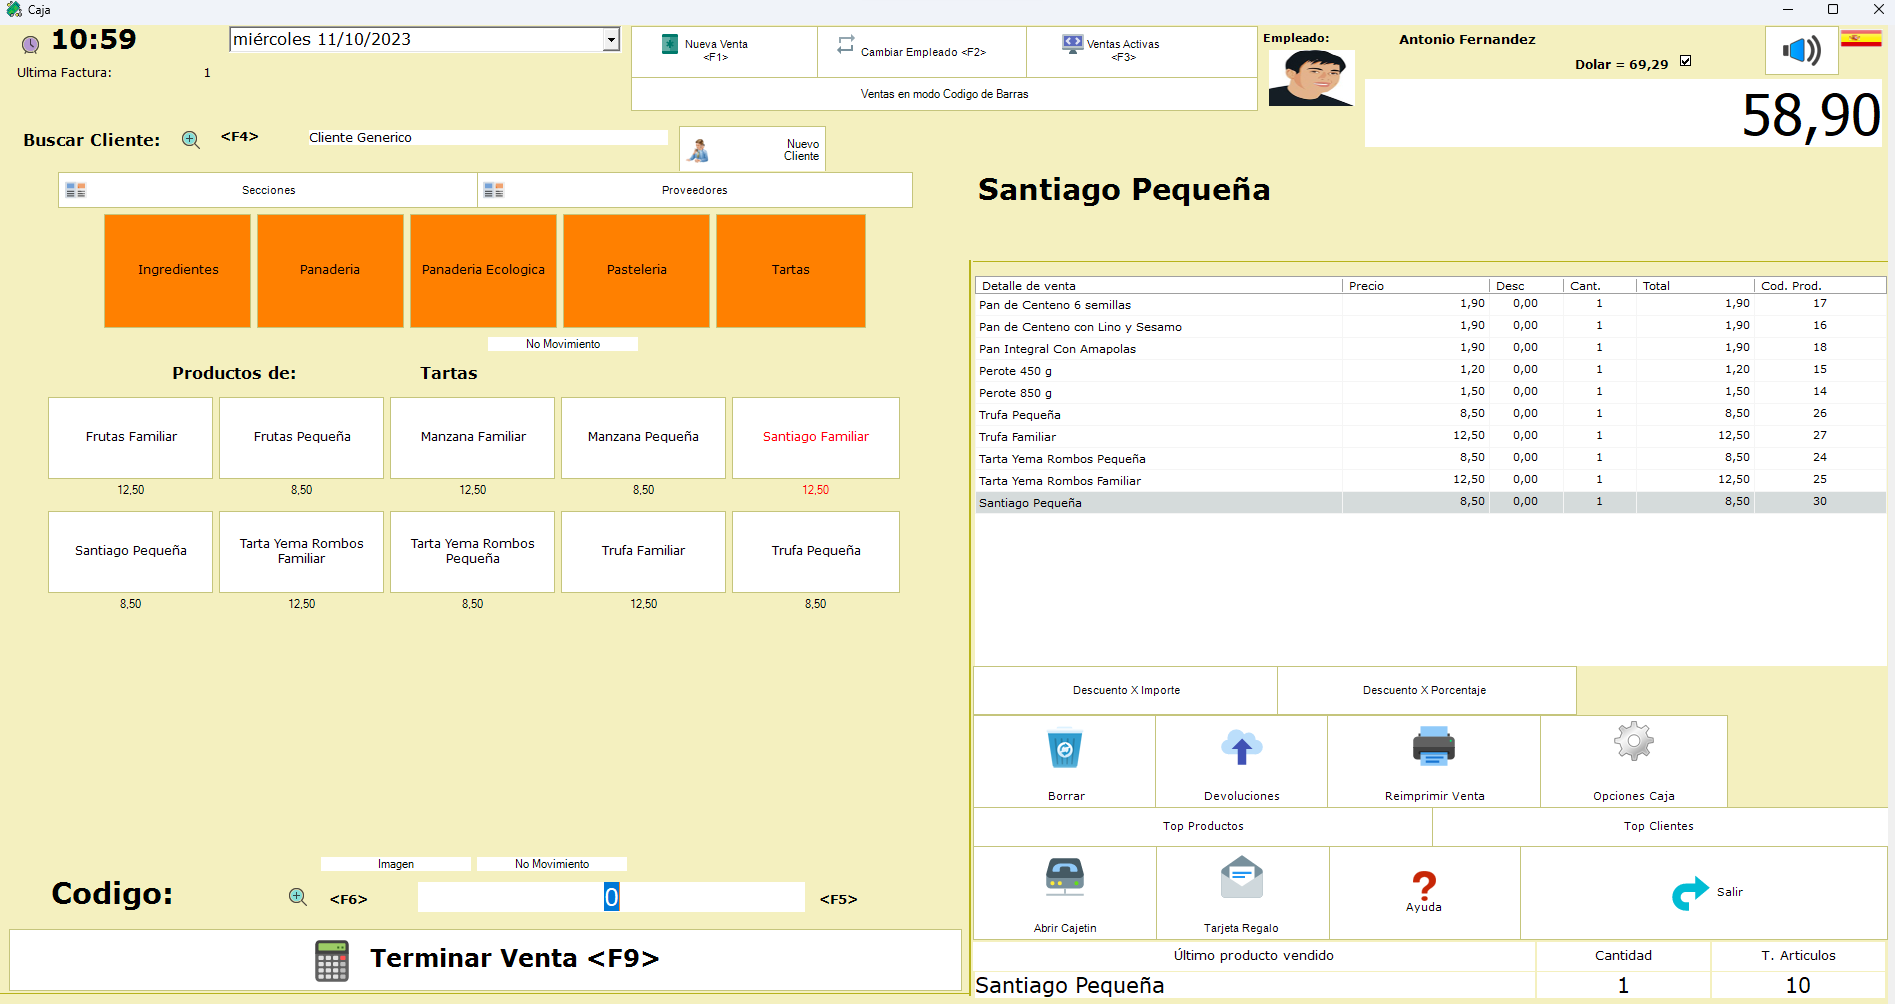Add Manzana Familiar product tile
This screenshot has width=1895, height=1004.
472,438
